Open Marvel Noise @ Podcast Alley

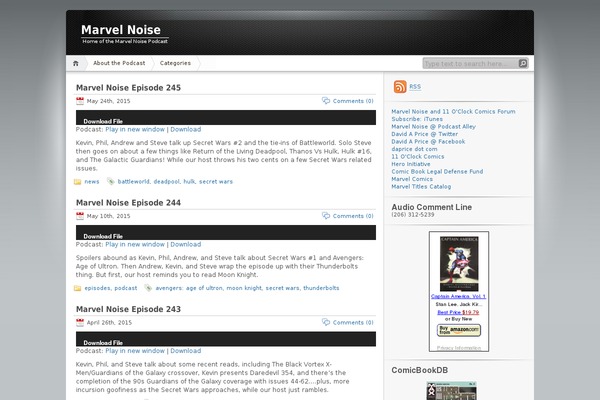point(433,127)
